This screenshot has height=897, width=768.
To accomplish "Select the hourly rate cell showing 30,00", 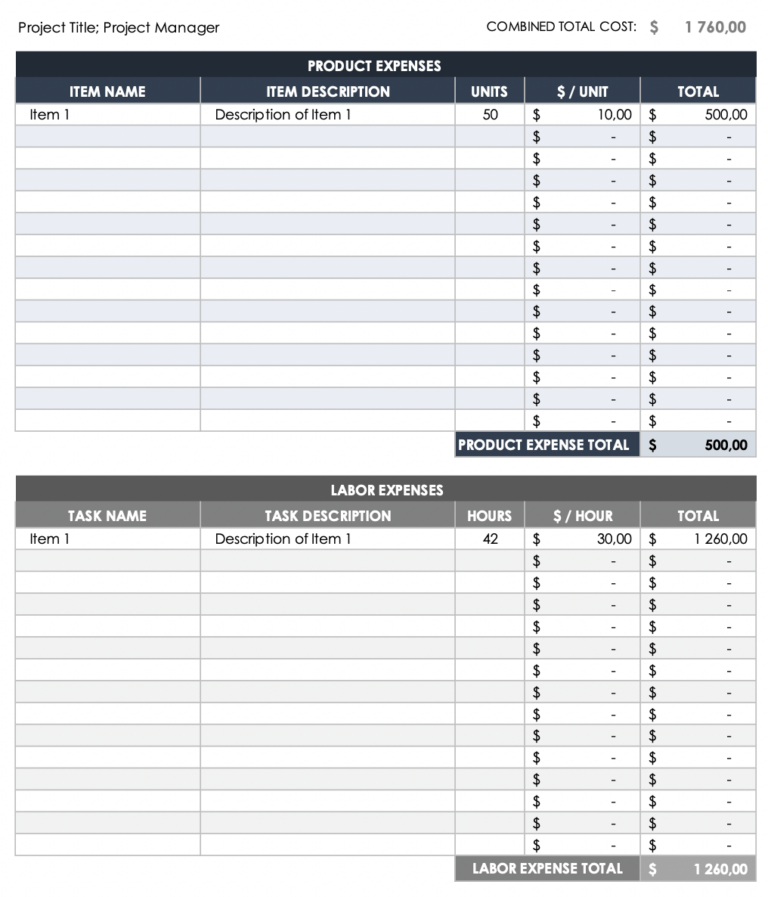I will click(x=614, y=539).
